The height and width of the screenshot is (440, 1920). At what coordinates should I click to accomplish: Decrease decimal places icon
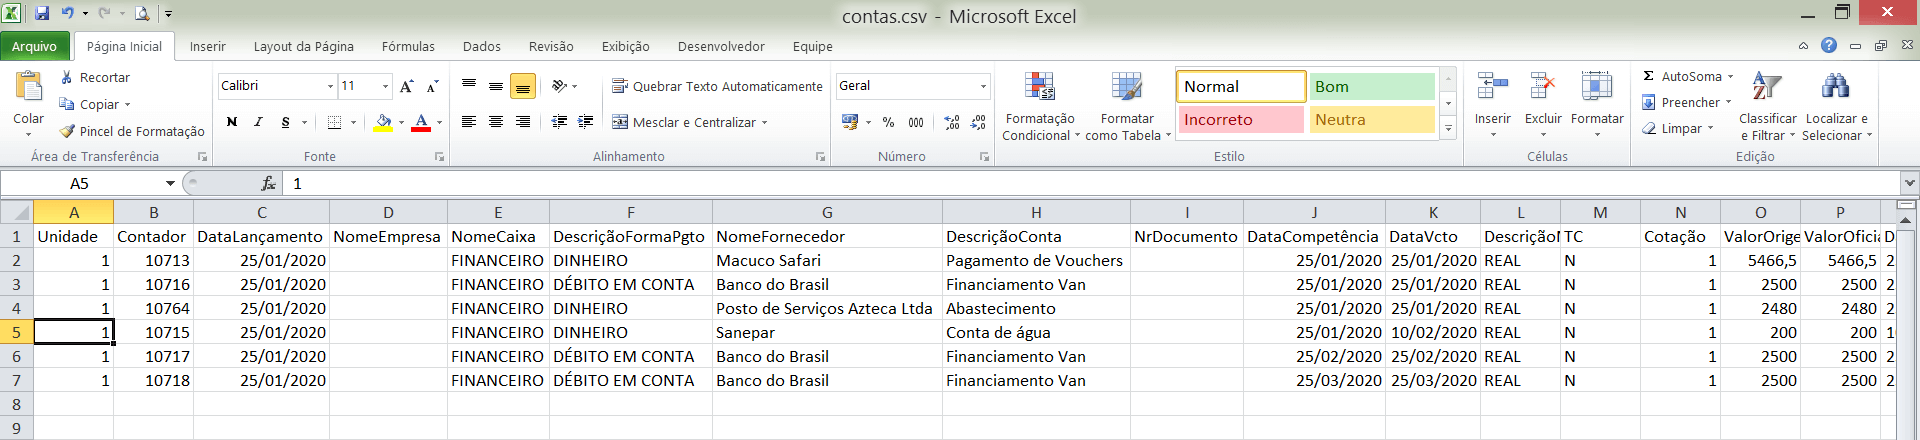click(978, 122)
